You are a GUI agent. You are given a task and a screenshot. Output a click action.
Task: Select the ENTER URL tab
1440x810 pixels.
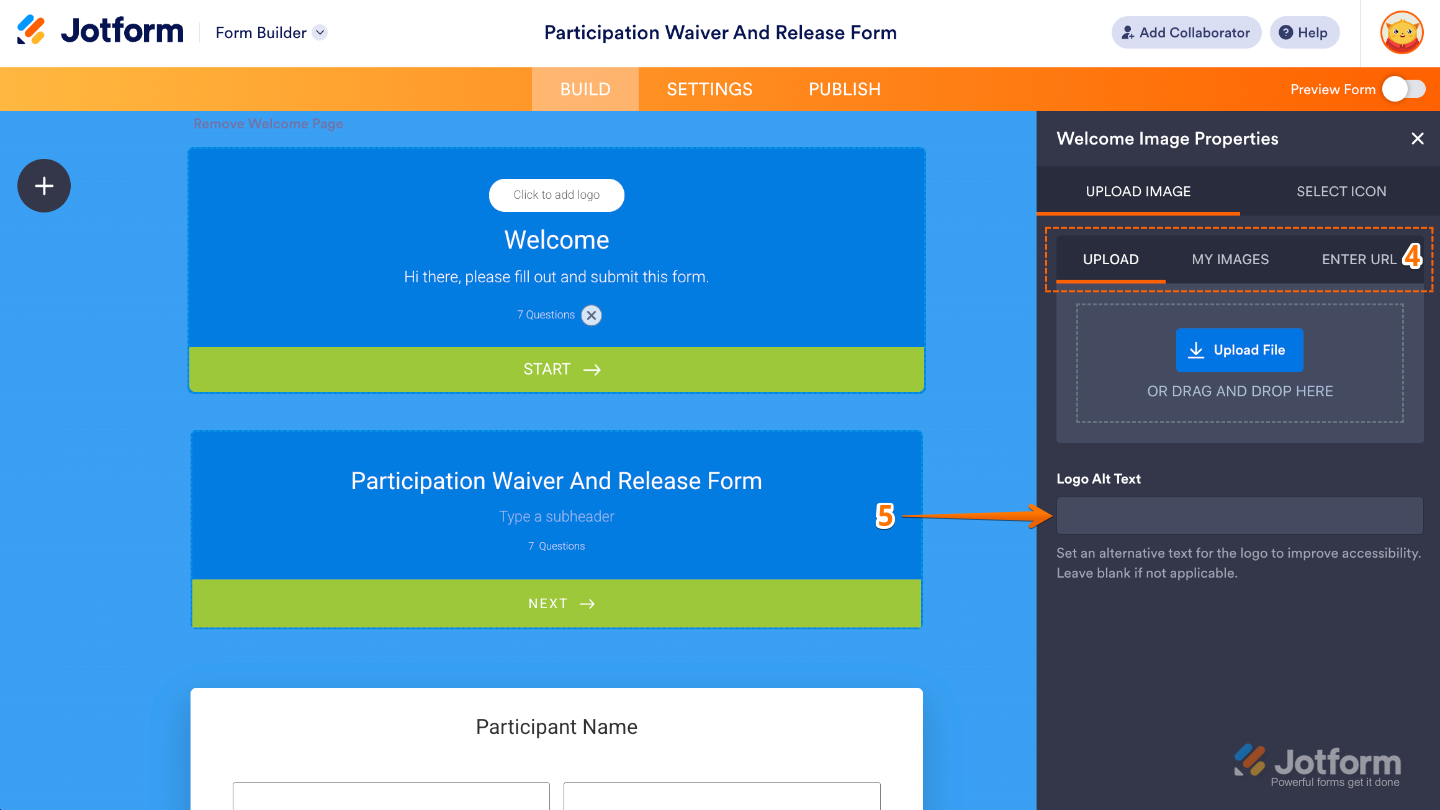(1359, 259)
